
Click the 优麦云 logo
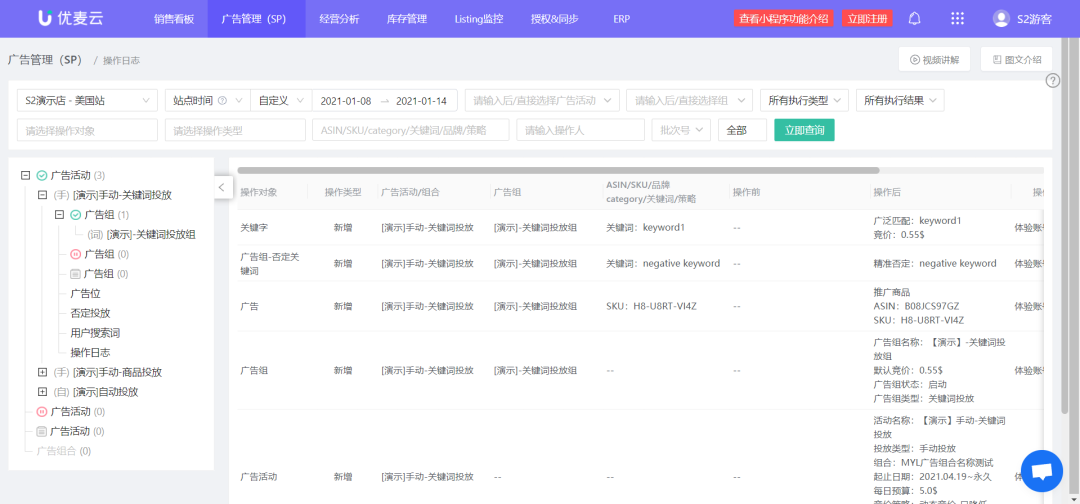pyautogui.click(x=70, y=18)
